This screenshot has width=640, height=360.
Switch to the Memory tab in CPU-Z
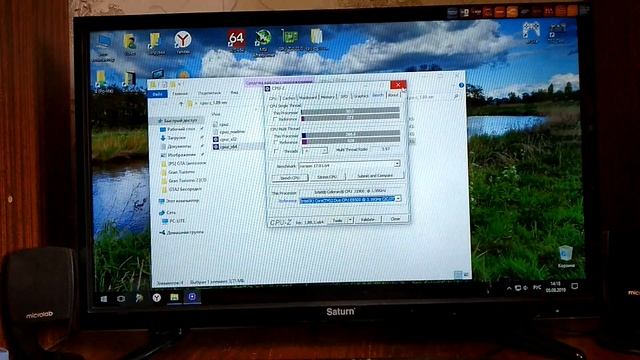(x=328, y=97)
